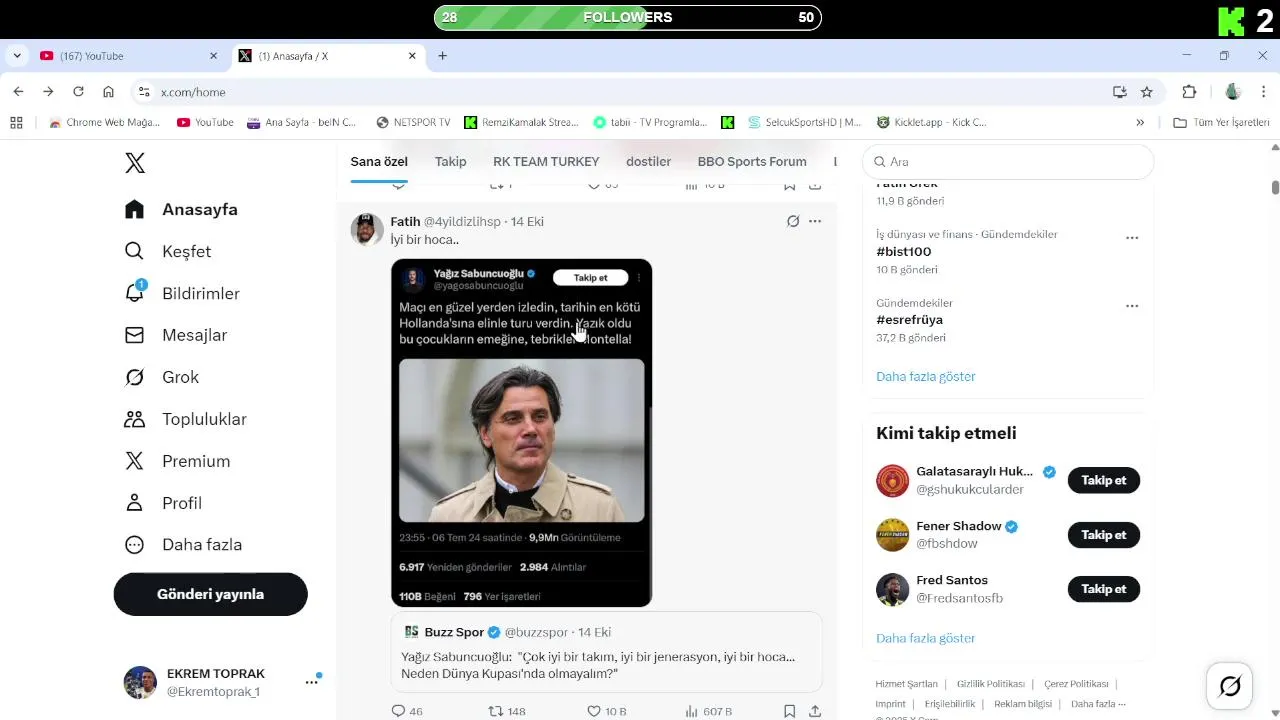Screen dimensions: 1280x720
Task: Follow Fener Shadow account
Action: 1104,535
